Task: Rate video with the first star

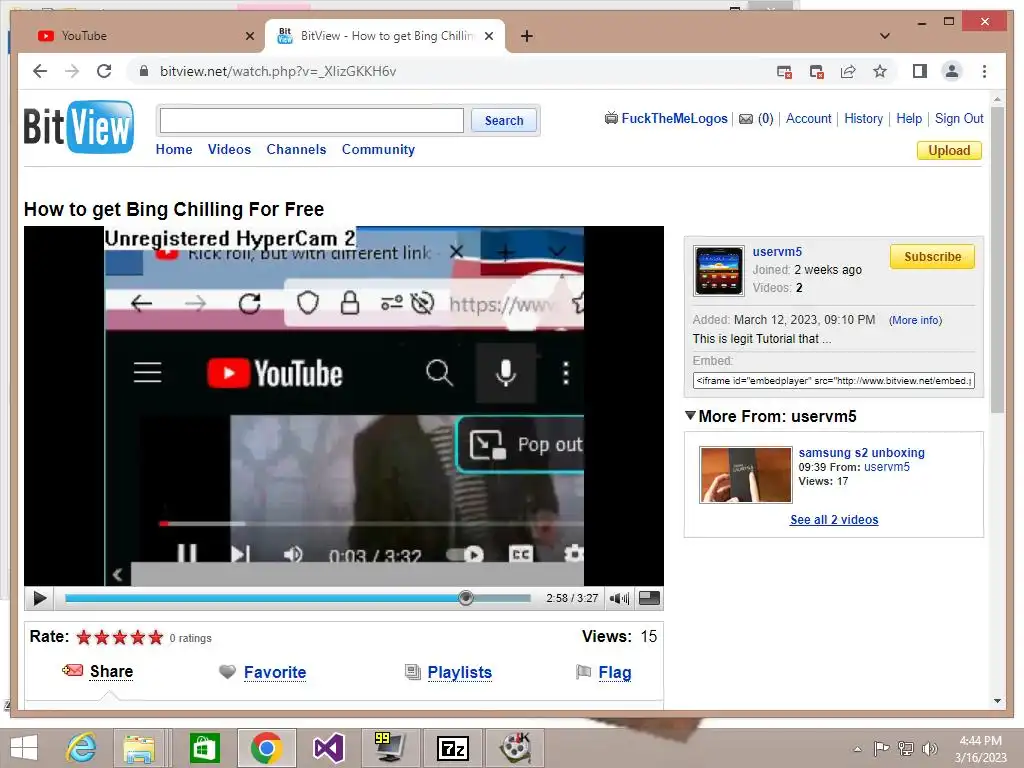Action: click(x=84, y=637)
